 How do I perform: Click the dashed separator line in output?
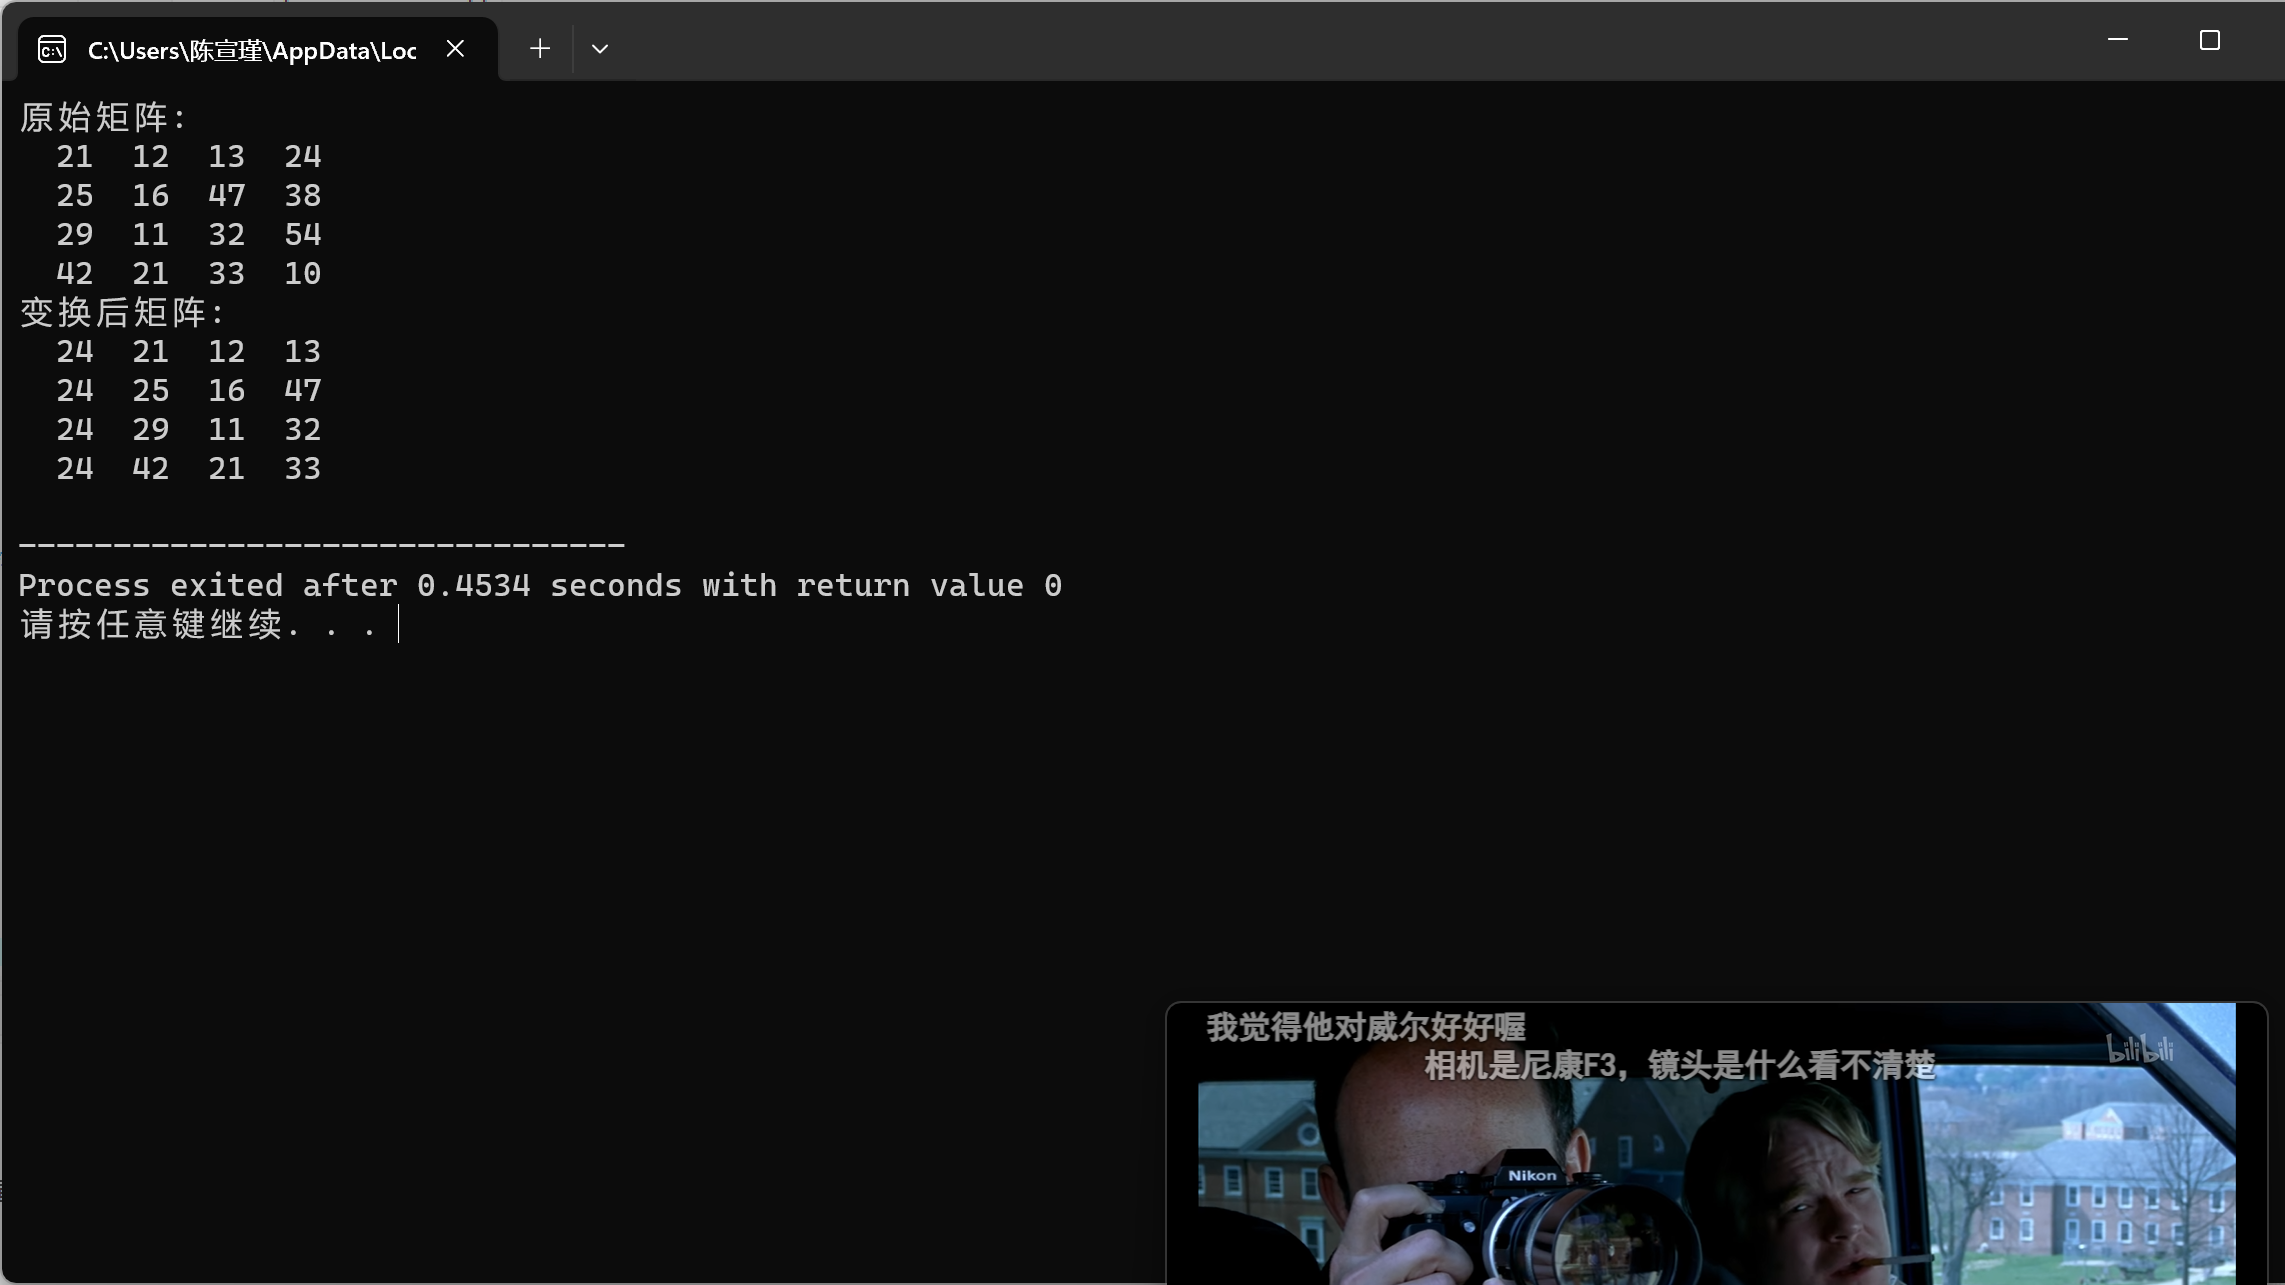pyautogui.click(x=321, y=546)
